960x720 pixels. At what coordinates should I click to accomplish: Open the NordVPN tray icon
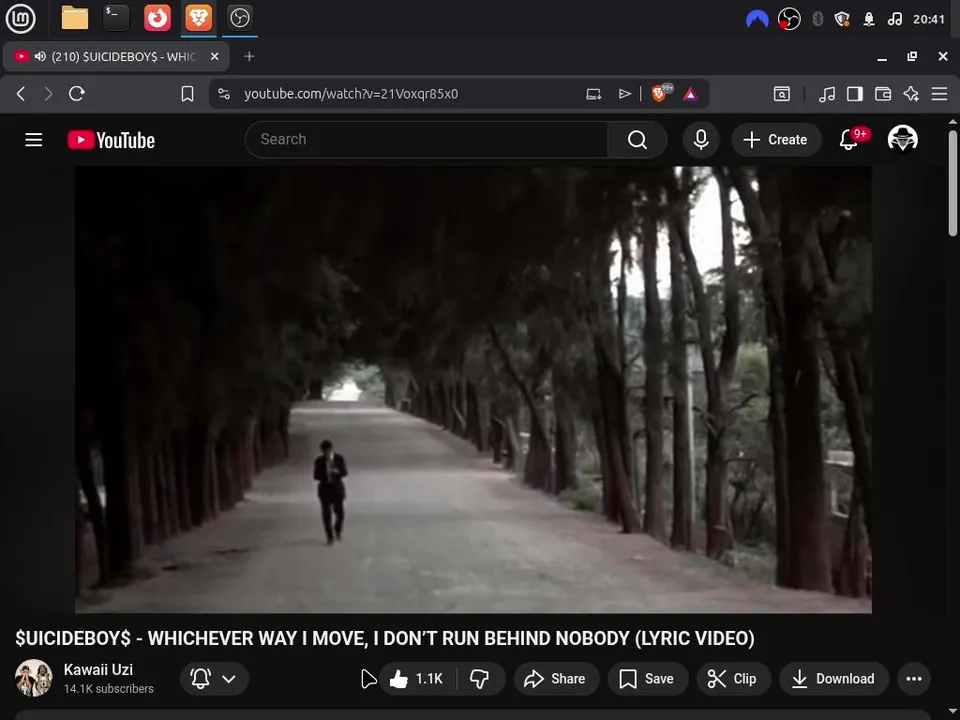coord(757,19)
